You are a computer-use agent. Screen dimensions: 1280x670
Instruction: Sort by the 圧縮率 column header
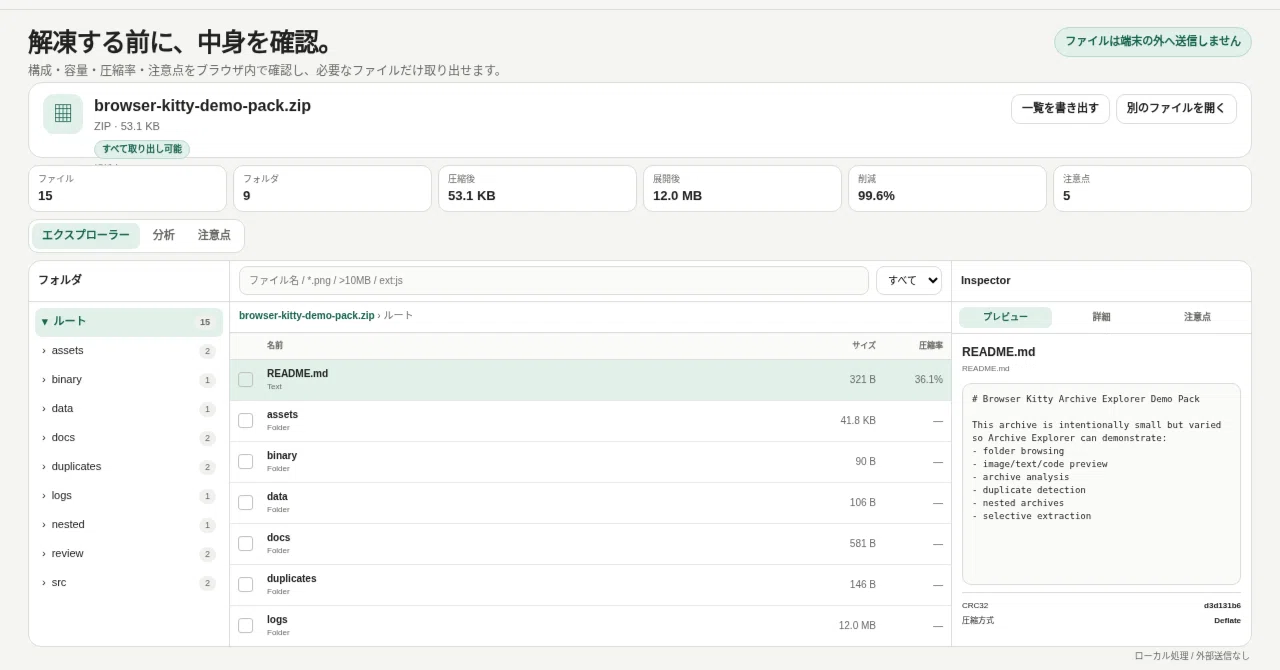(x=931, y=346)
